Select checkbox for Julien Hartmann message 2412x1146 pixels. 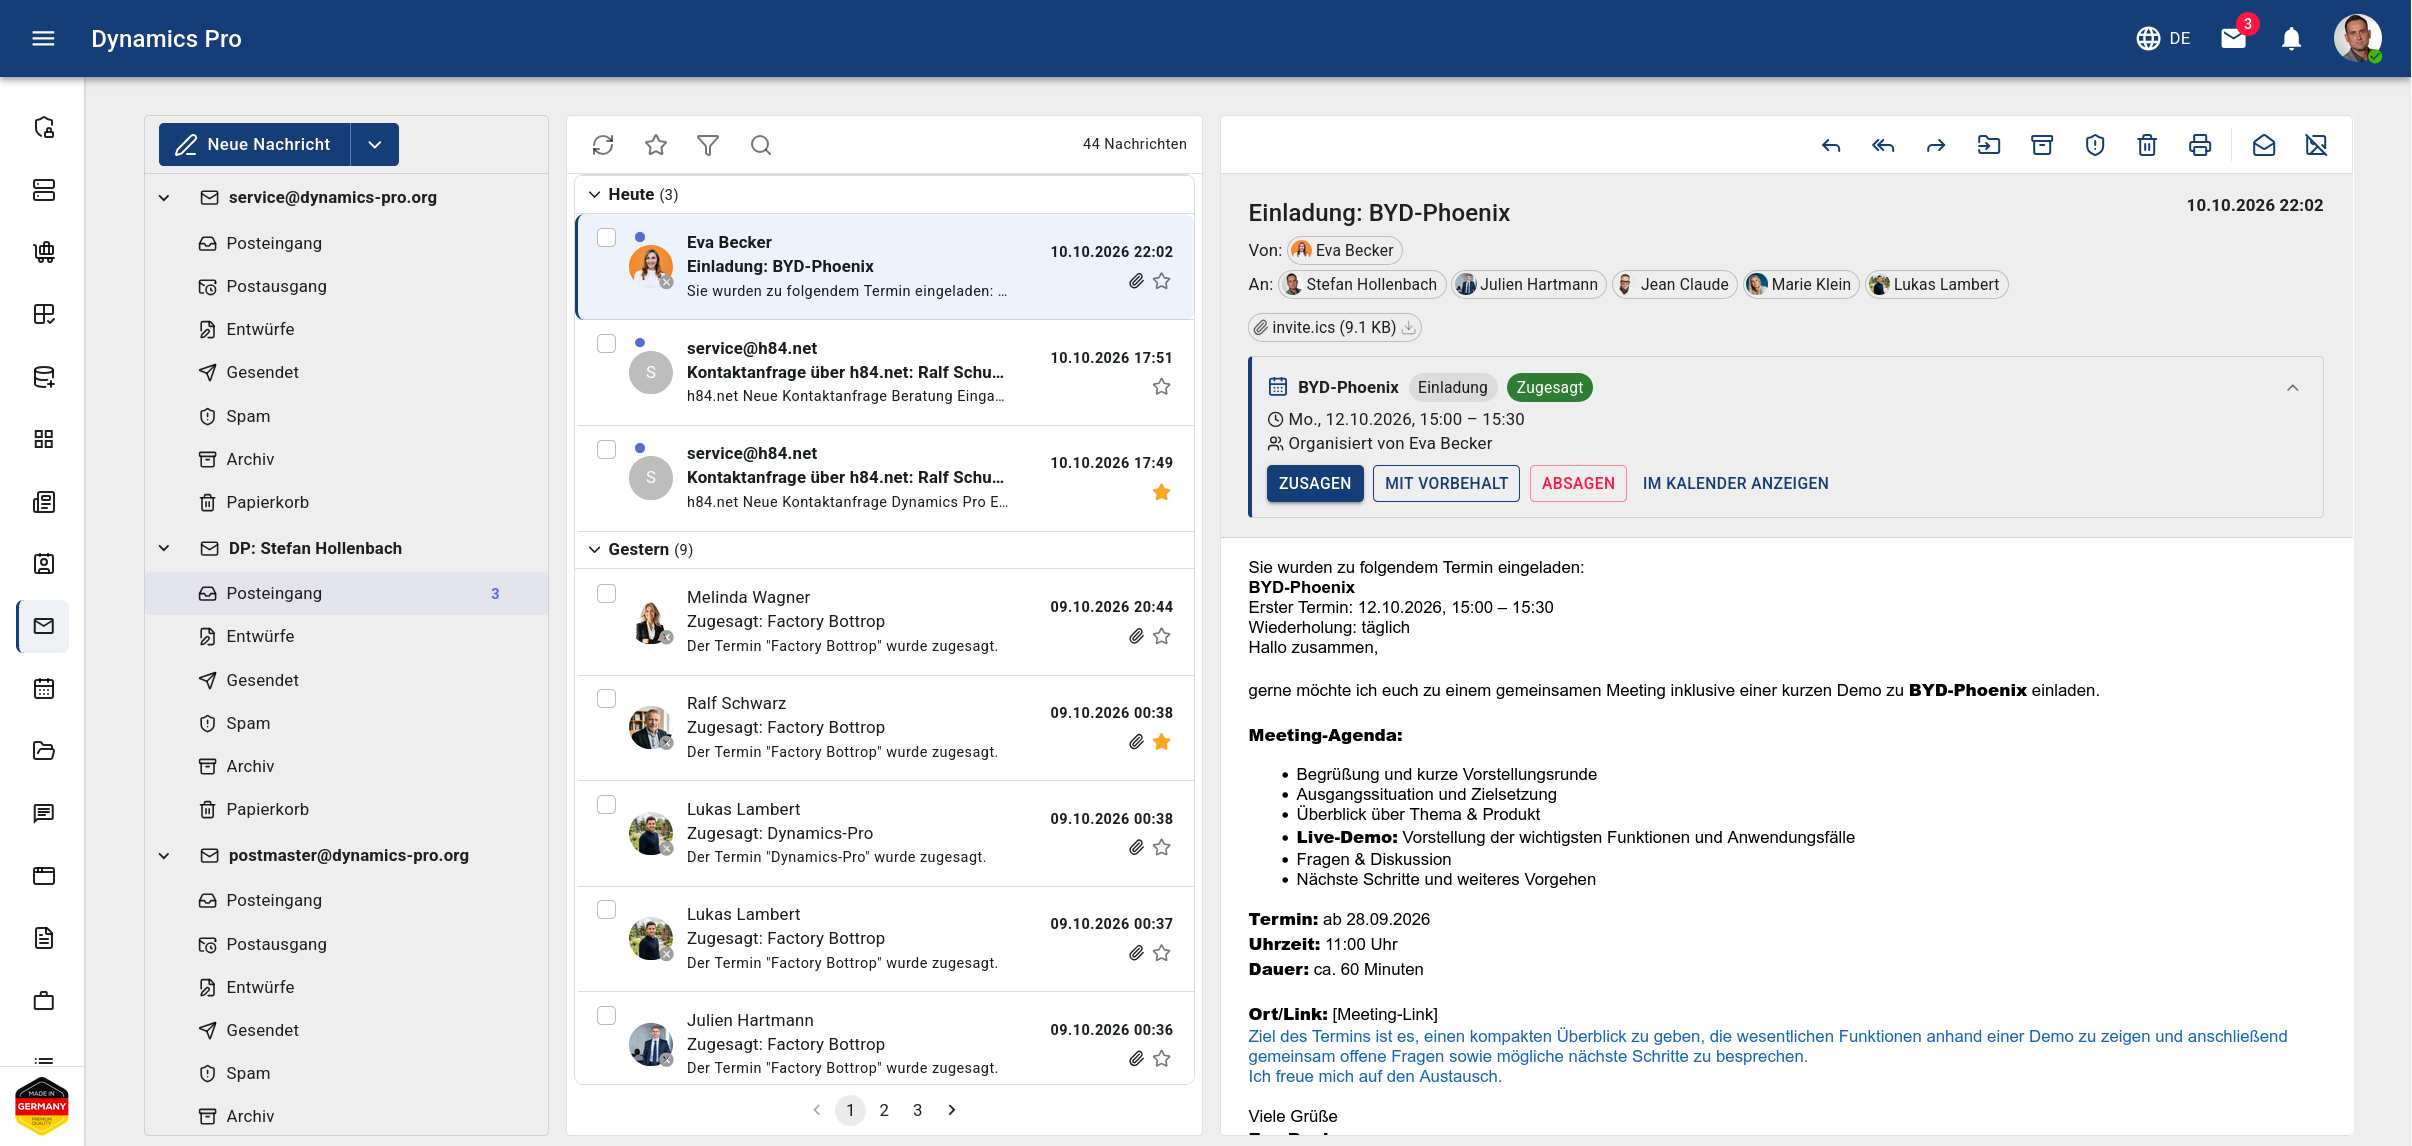point(606,1016)
